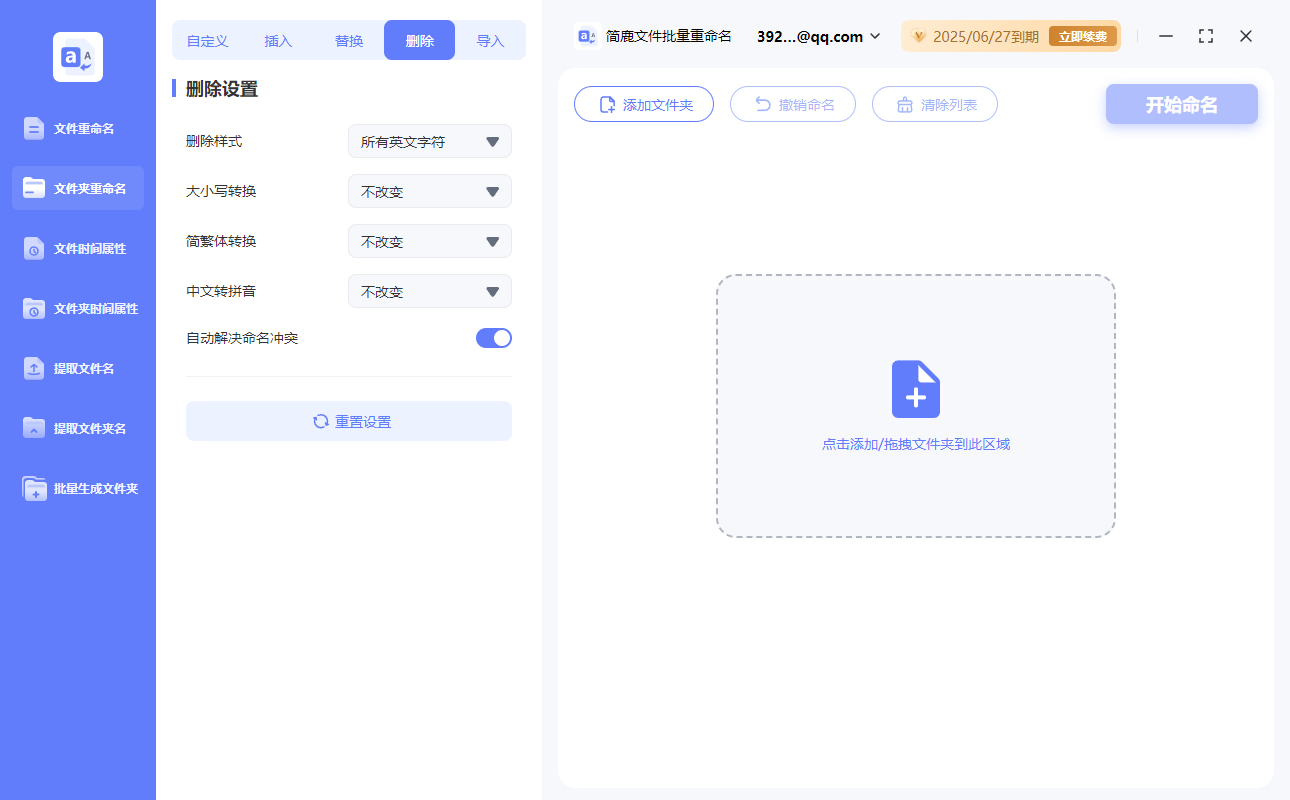
Task: Click the 添加文件夹 button
Action: pos(644,105)
